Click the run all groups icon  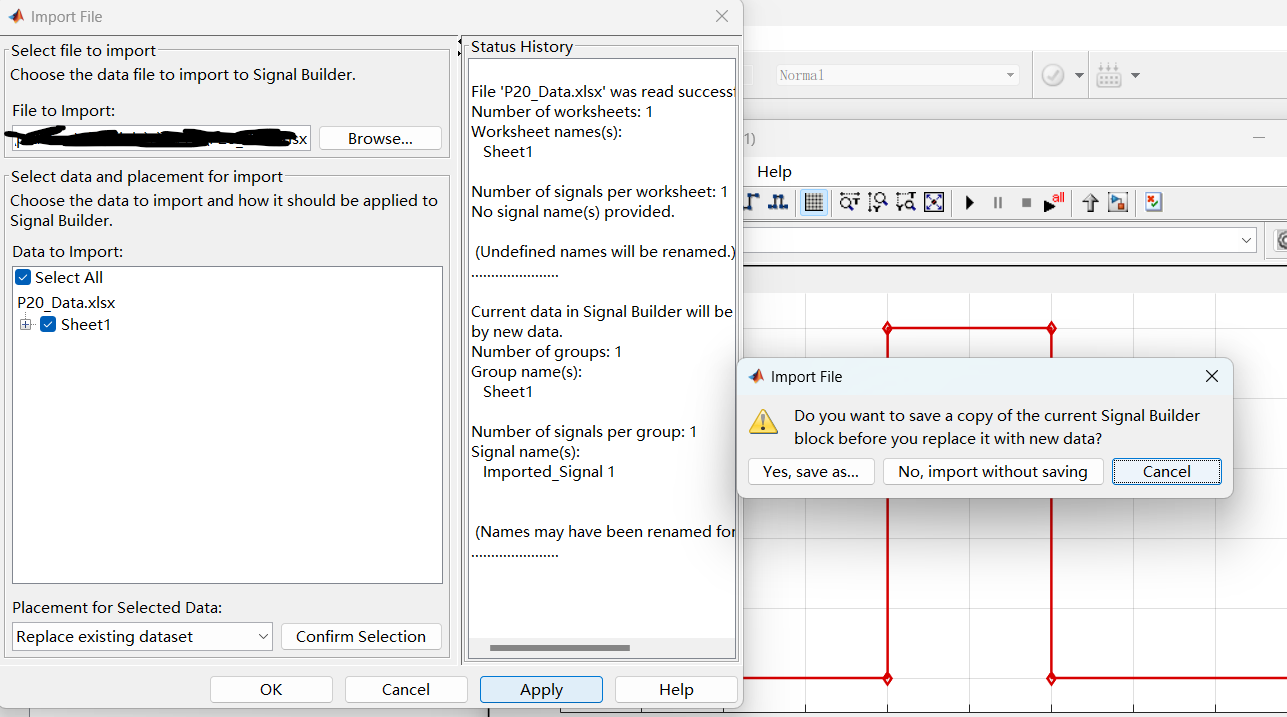(1053, 203)
